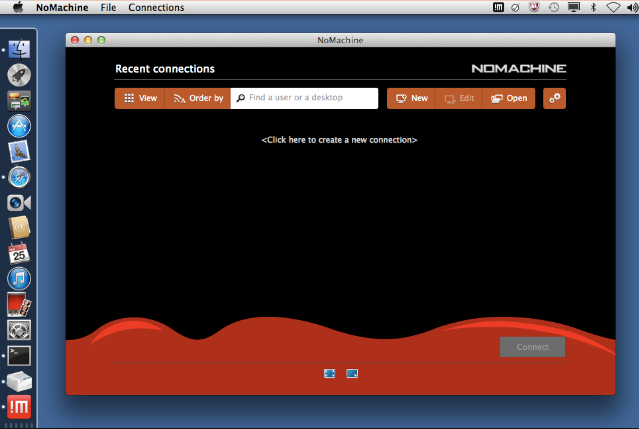Open Mail stamp icon in Dock
Viewport: 639px width, 429px height.
pos(19,152)
